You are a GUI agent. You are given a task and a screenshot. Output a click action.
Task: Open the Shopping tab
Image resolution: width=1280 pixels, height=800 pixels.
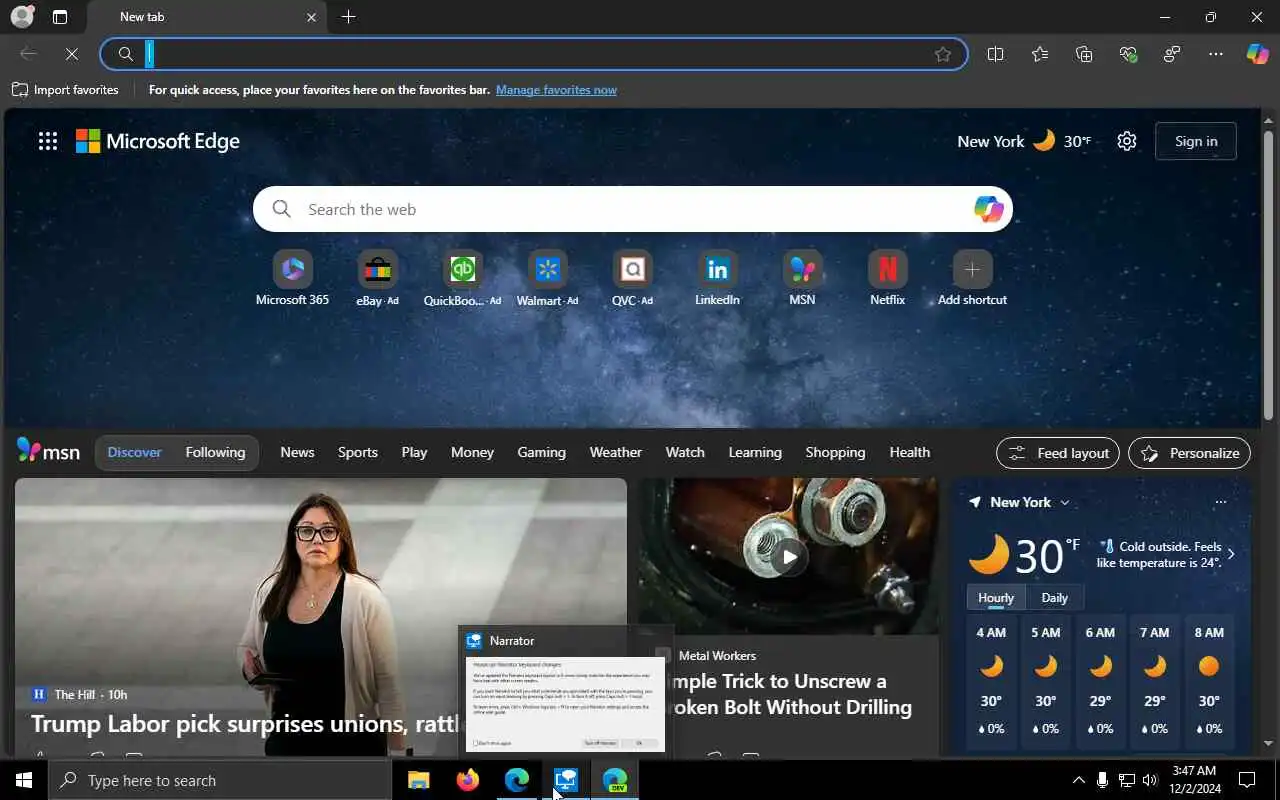pos(835,452)
